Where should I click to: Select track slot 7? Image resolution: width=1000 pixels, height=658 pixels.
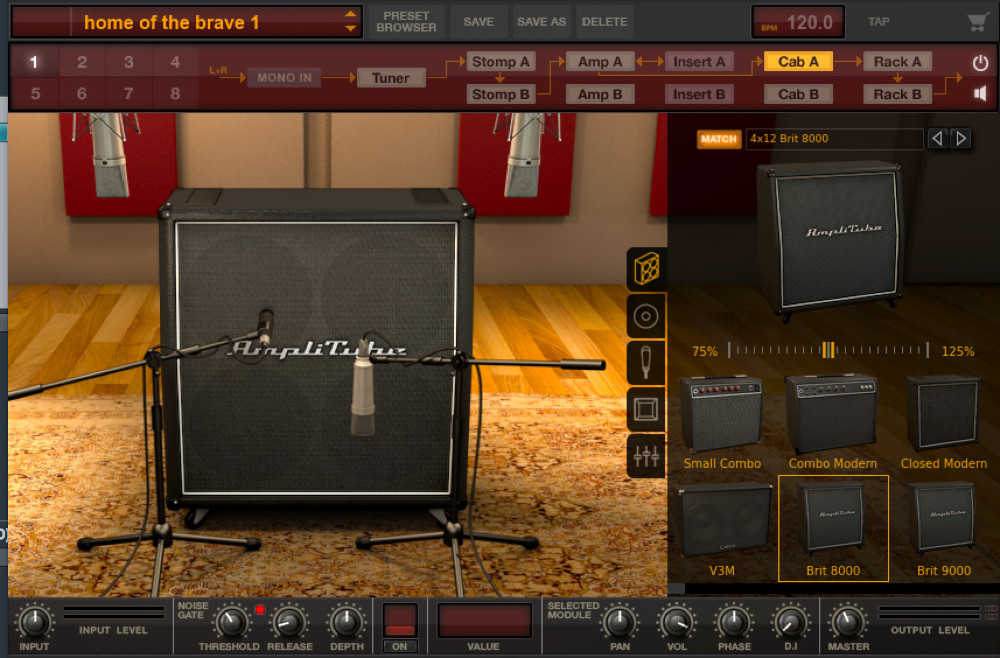(x=129, y=94)
